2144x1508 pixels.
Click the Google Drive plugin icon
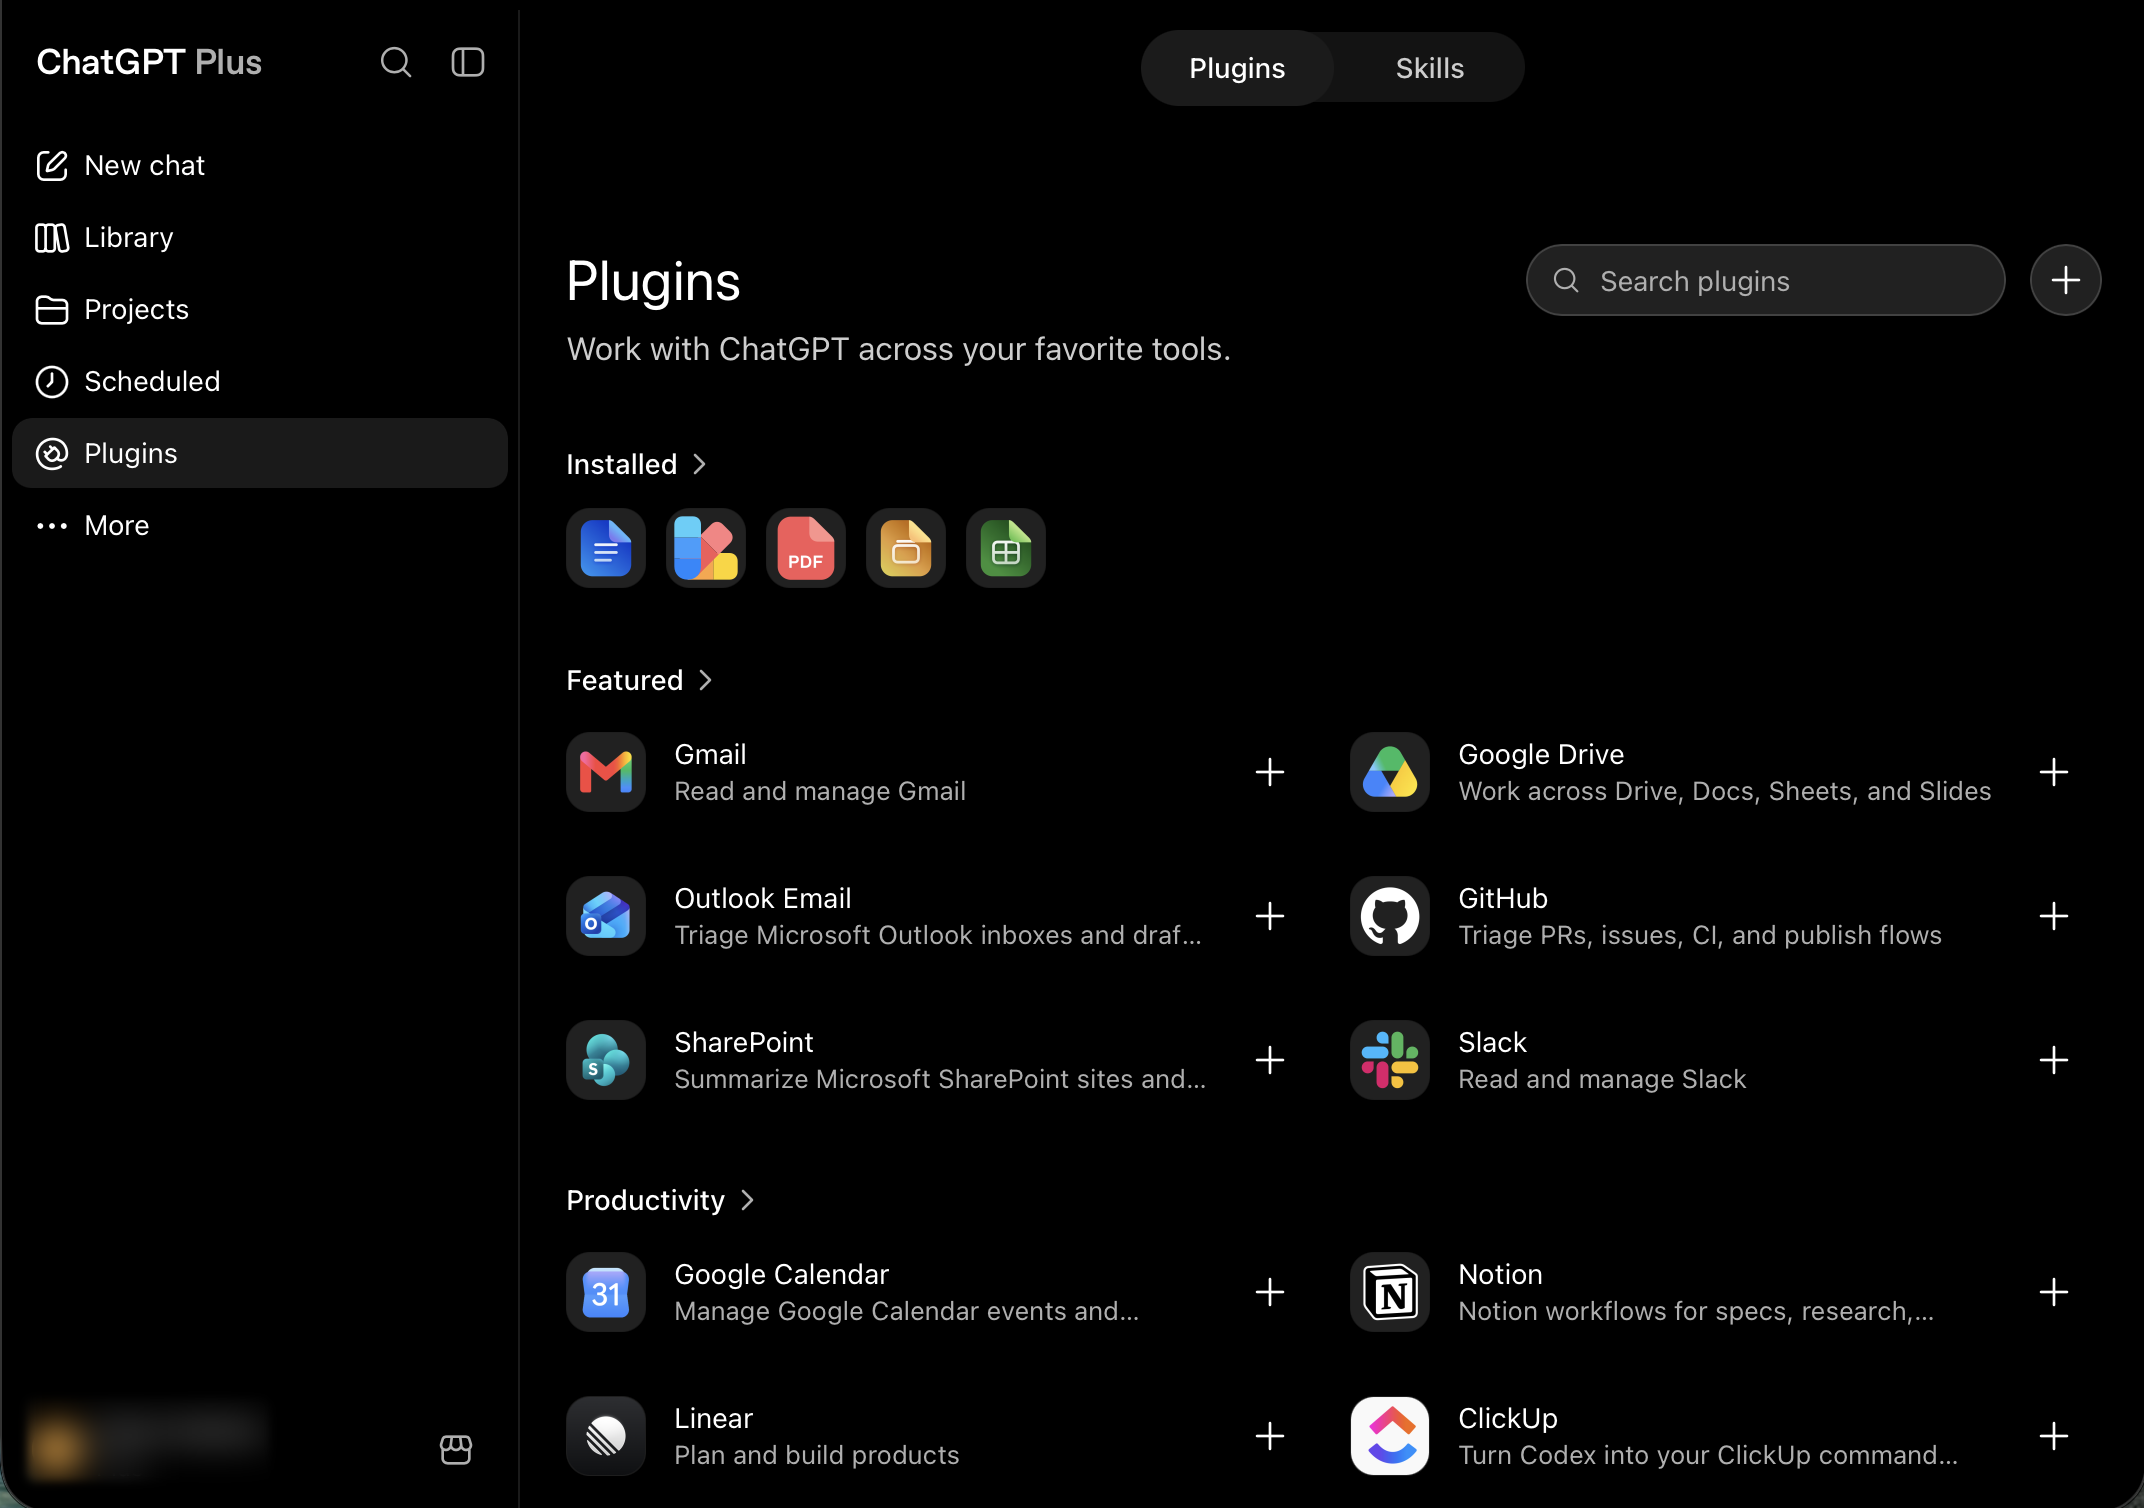coord(1390,772)
